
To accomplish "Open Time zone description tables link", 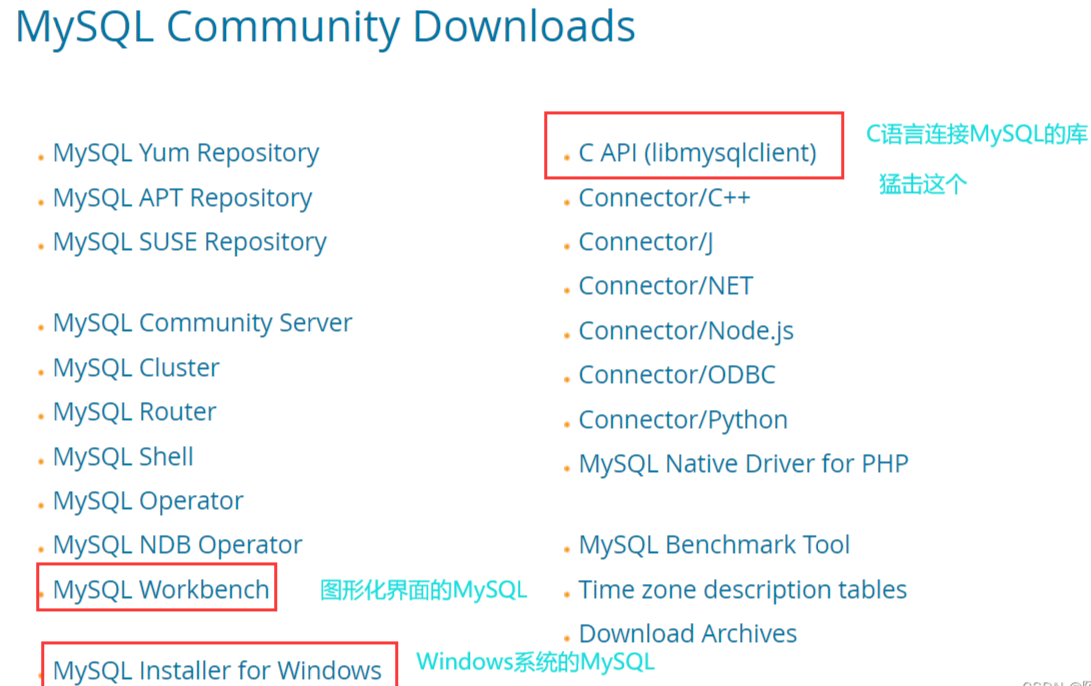I will 743,590.
